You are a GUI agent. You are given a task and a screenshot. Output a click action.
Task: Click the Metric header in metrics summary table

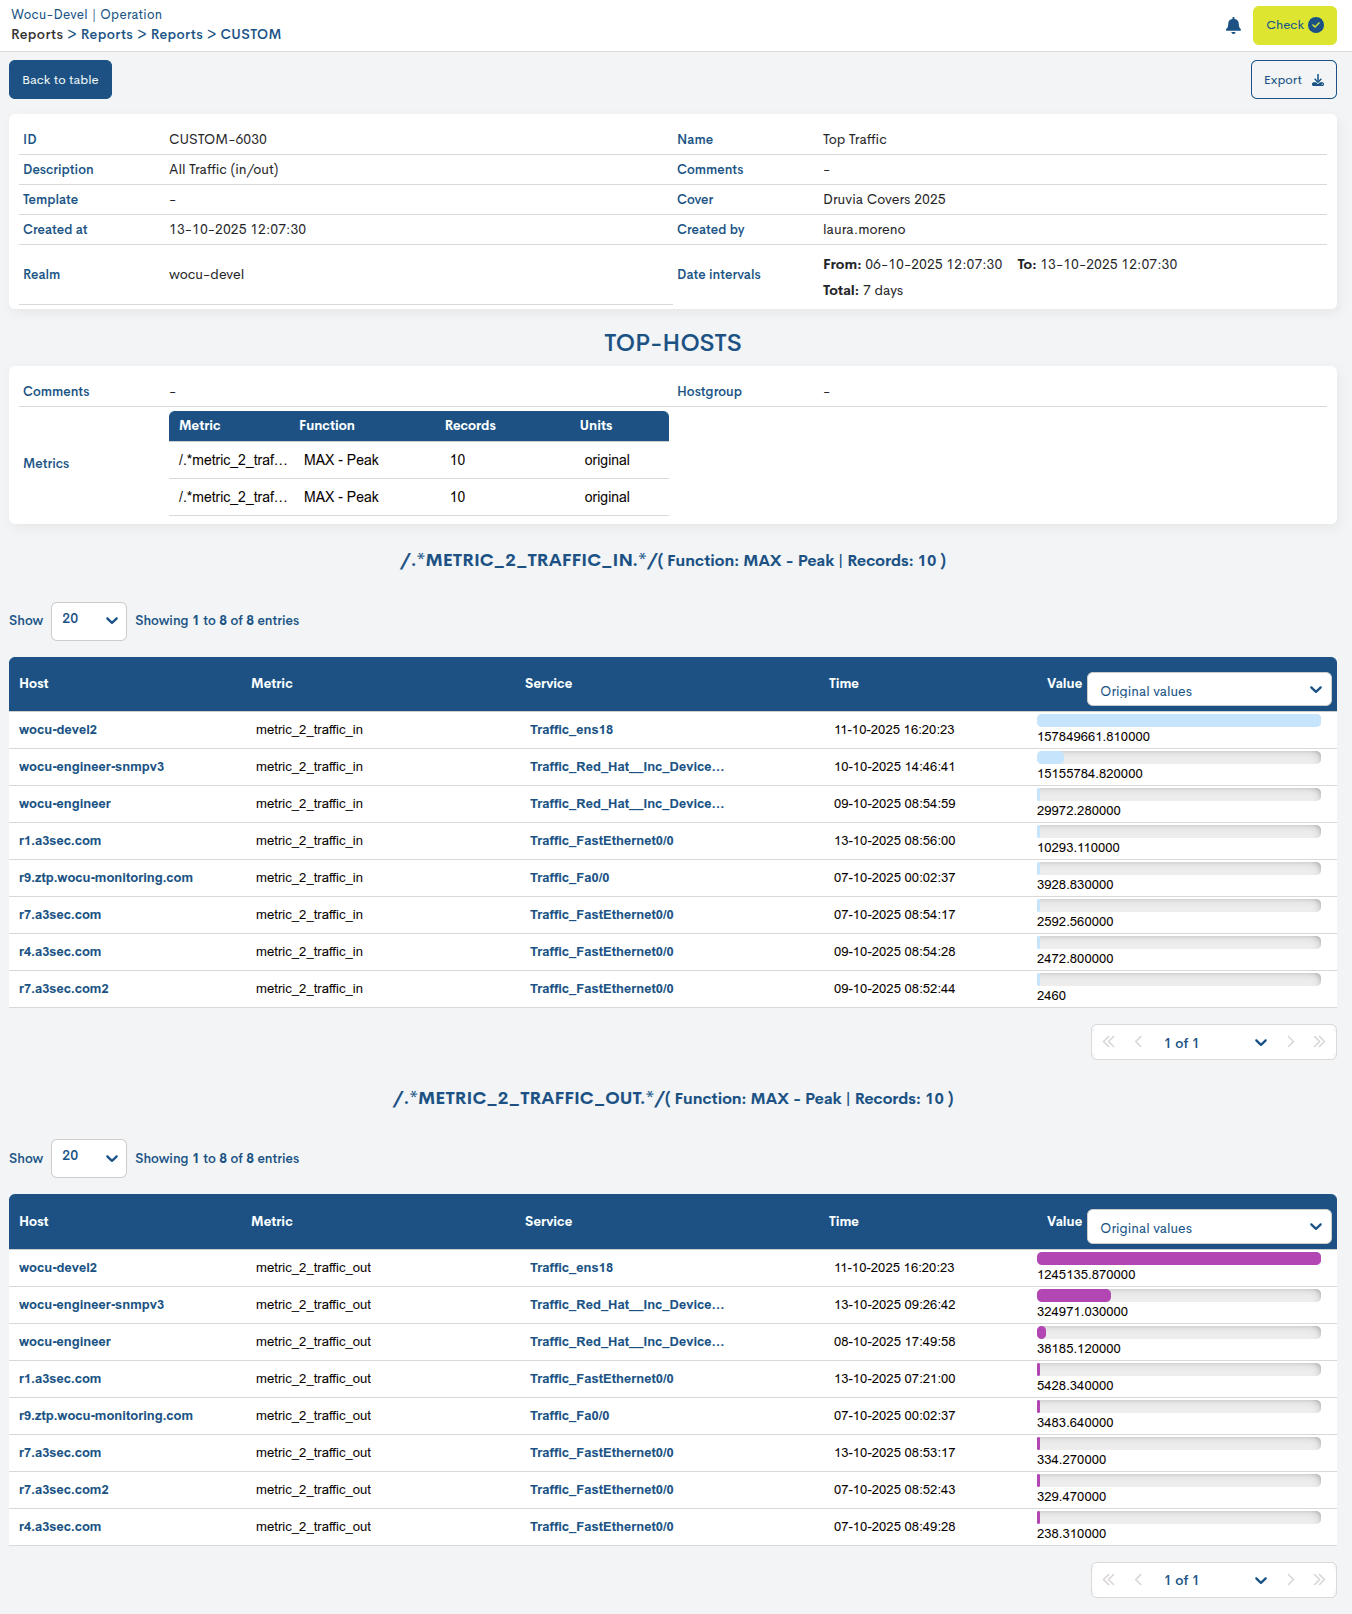tap(200, 426)
